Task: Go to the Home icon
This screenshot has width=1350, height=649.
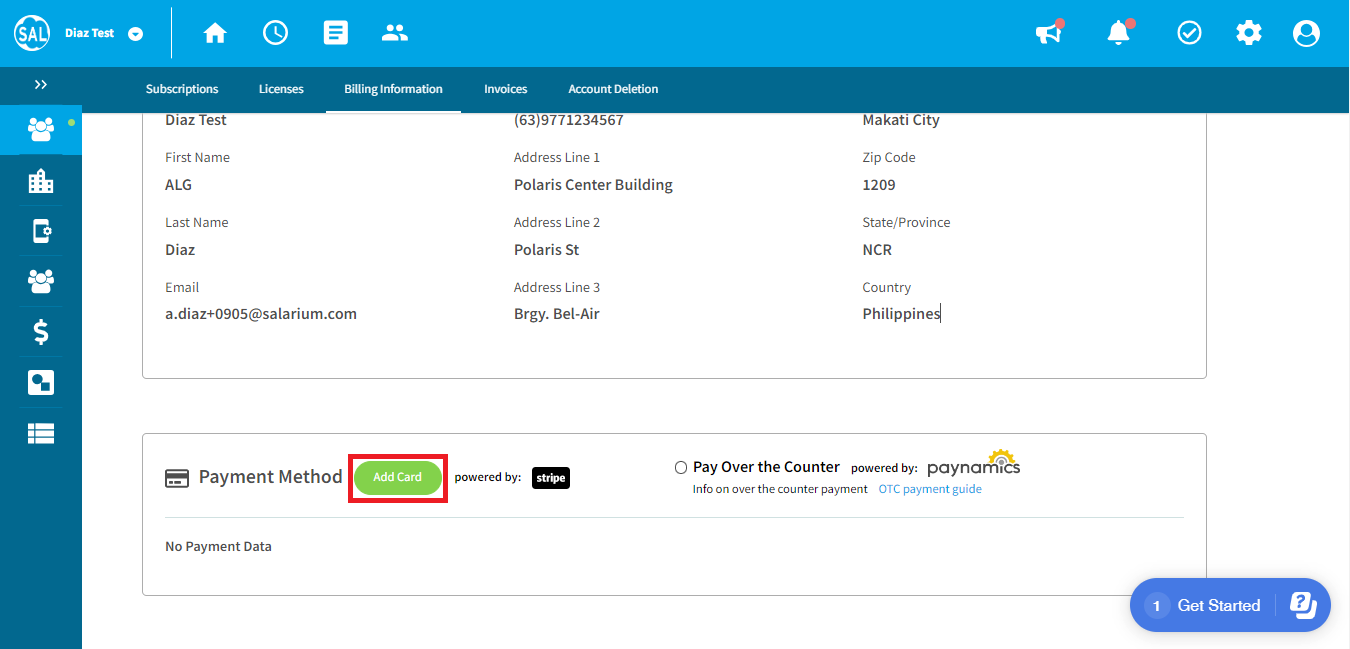Action: click(215, 33)
